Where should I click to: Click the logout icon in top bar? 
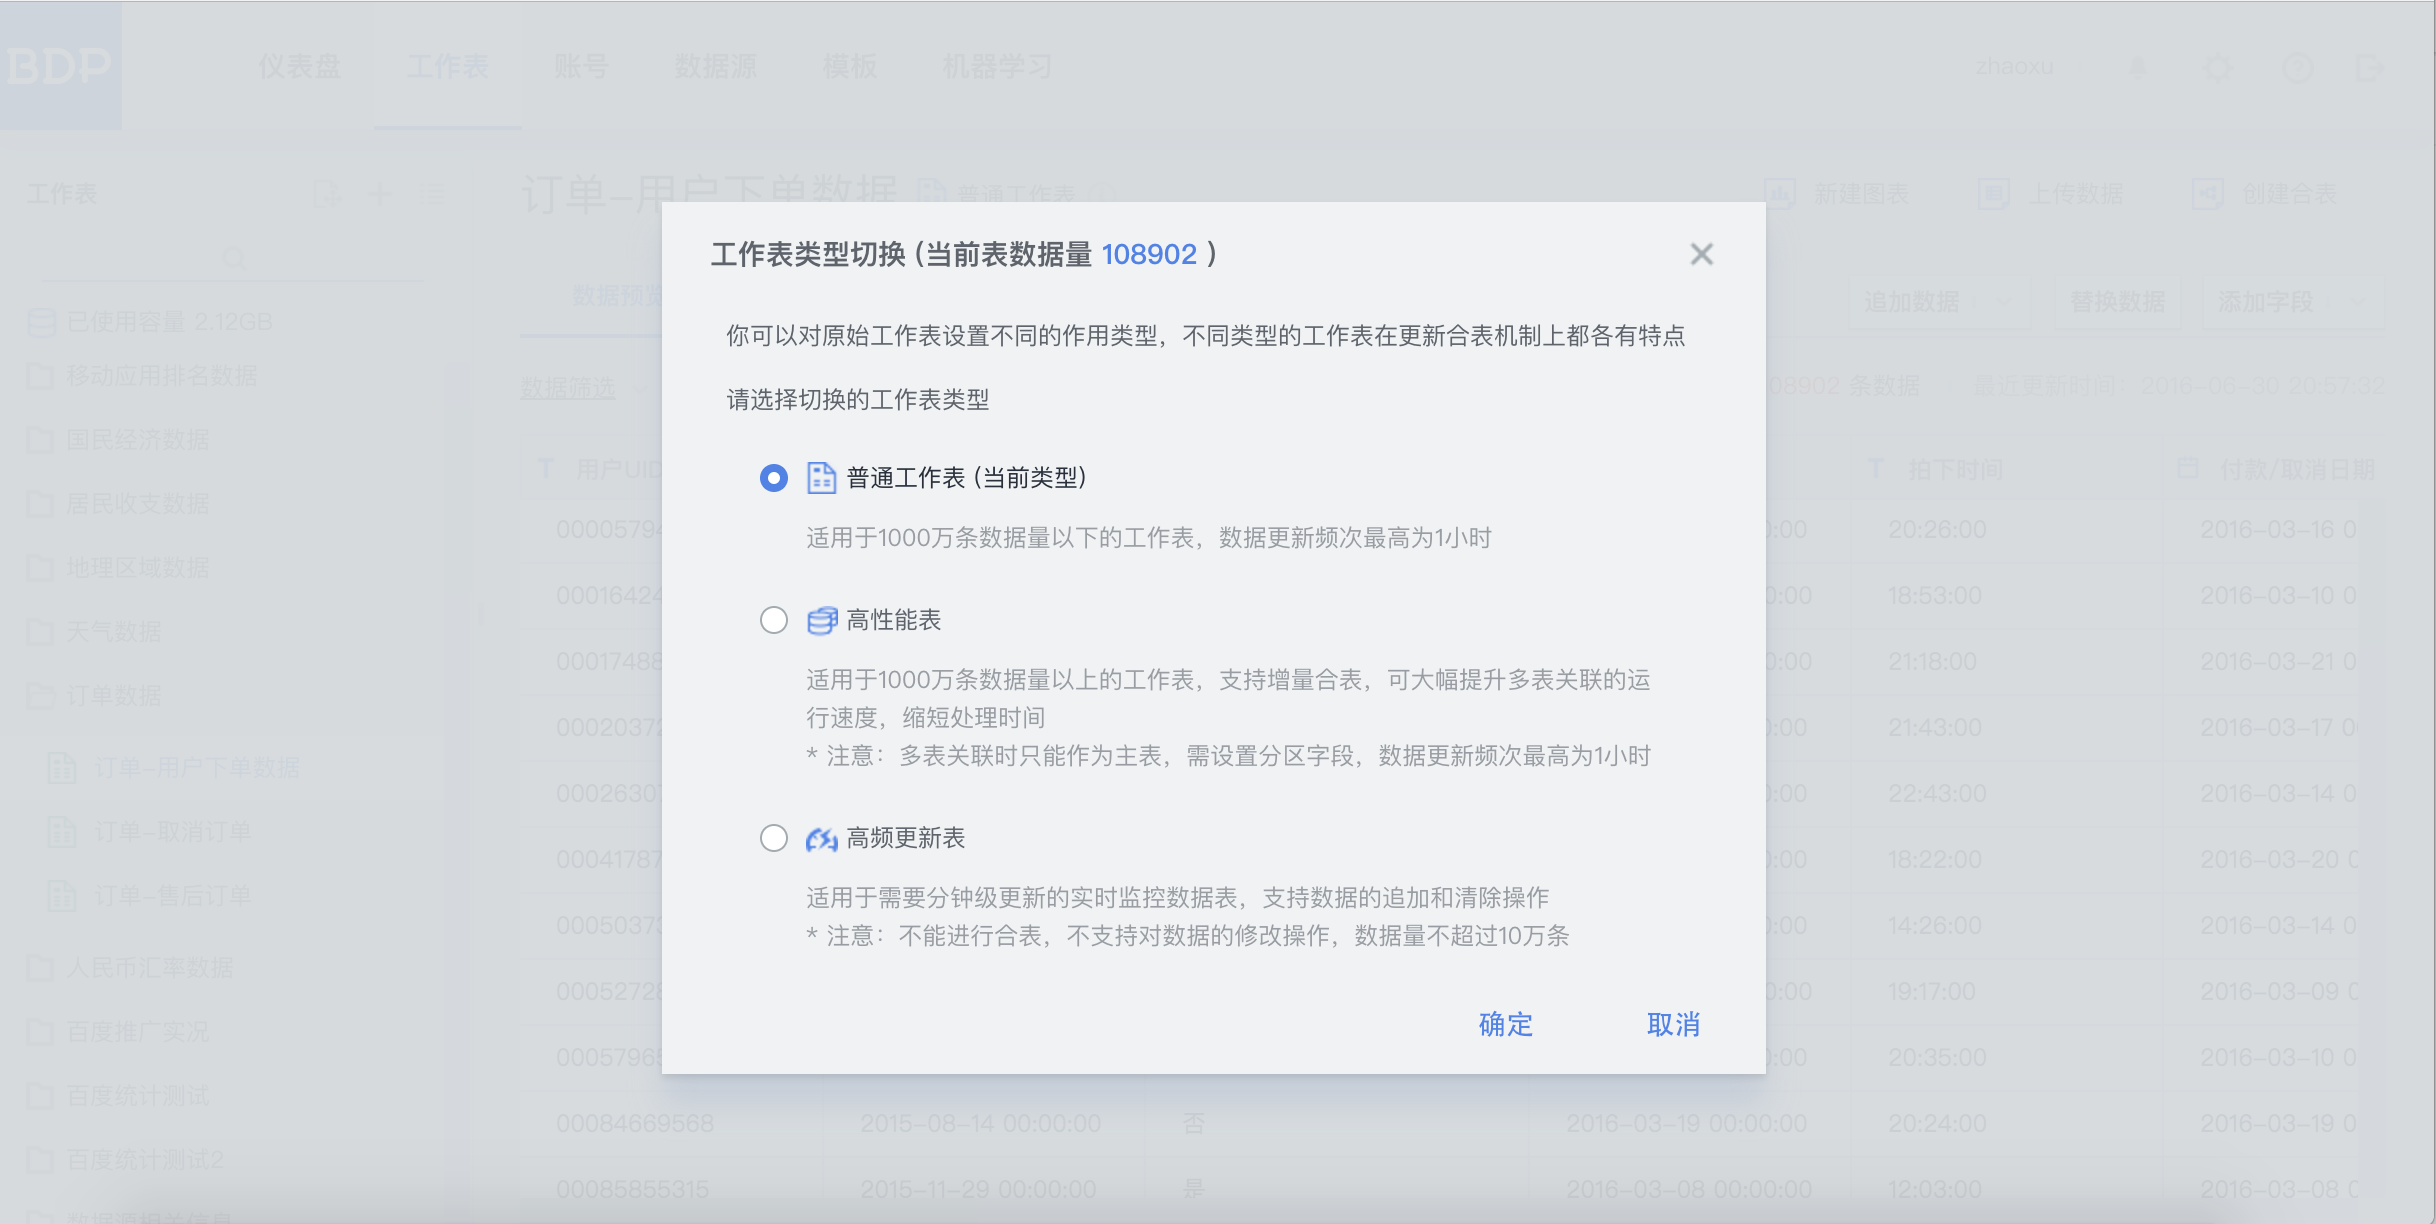2369,68
